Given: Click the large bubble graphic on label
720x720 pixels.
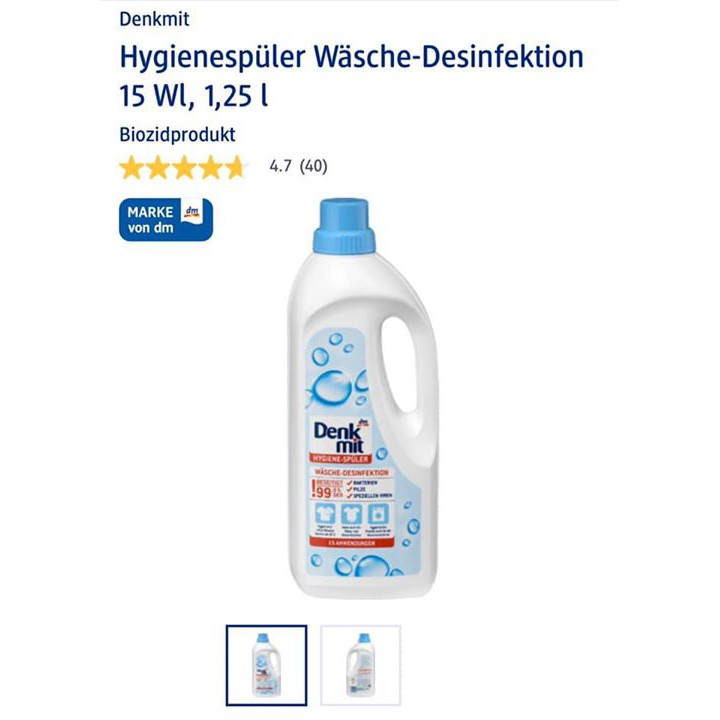Looking at the screenshot, I should [x=332, y=388].
